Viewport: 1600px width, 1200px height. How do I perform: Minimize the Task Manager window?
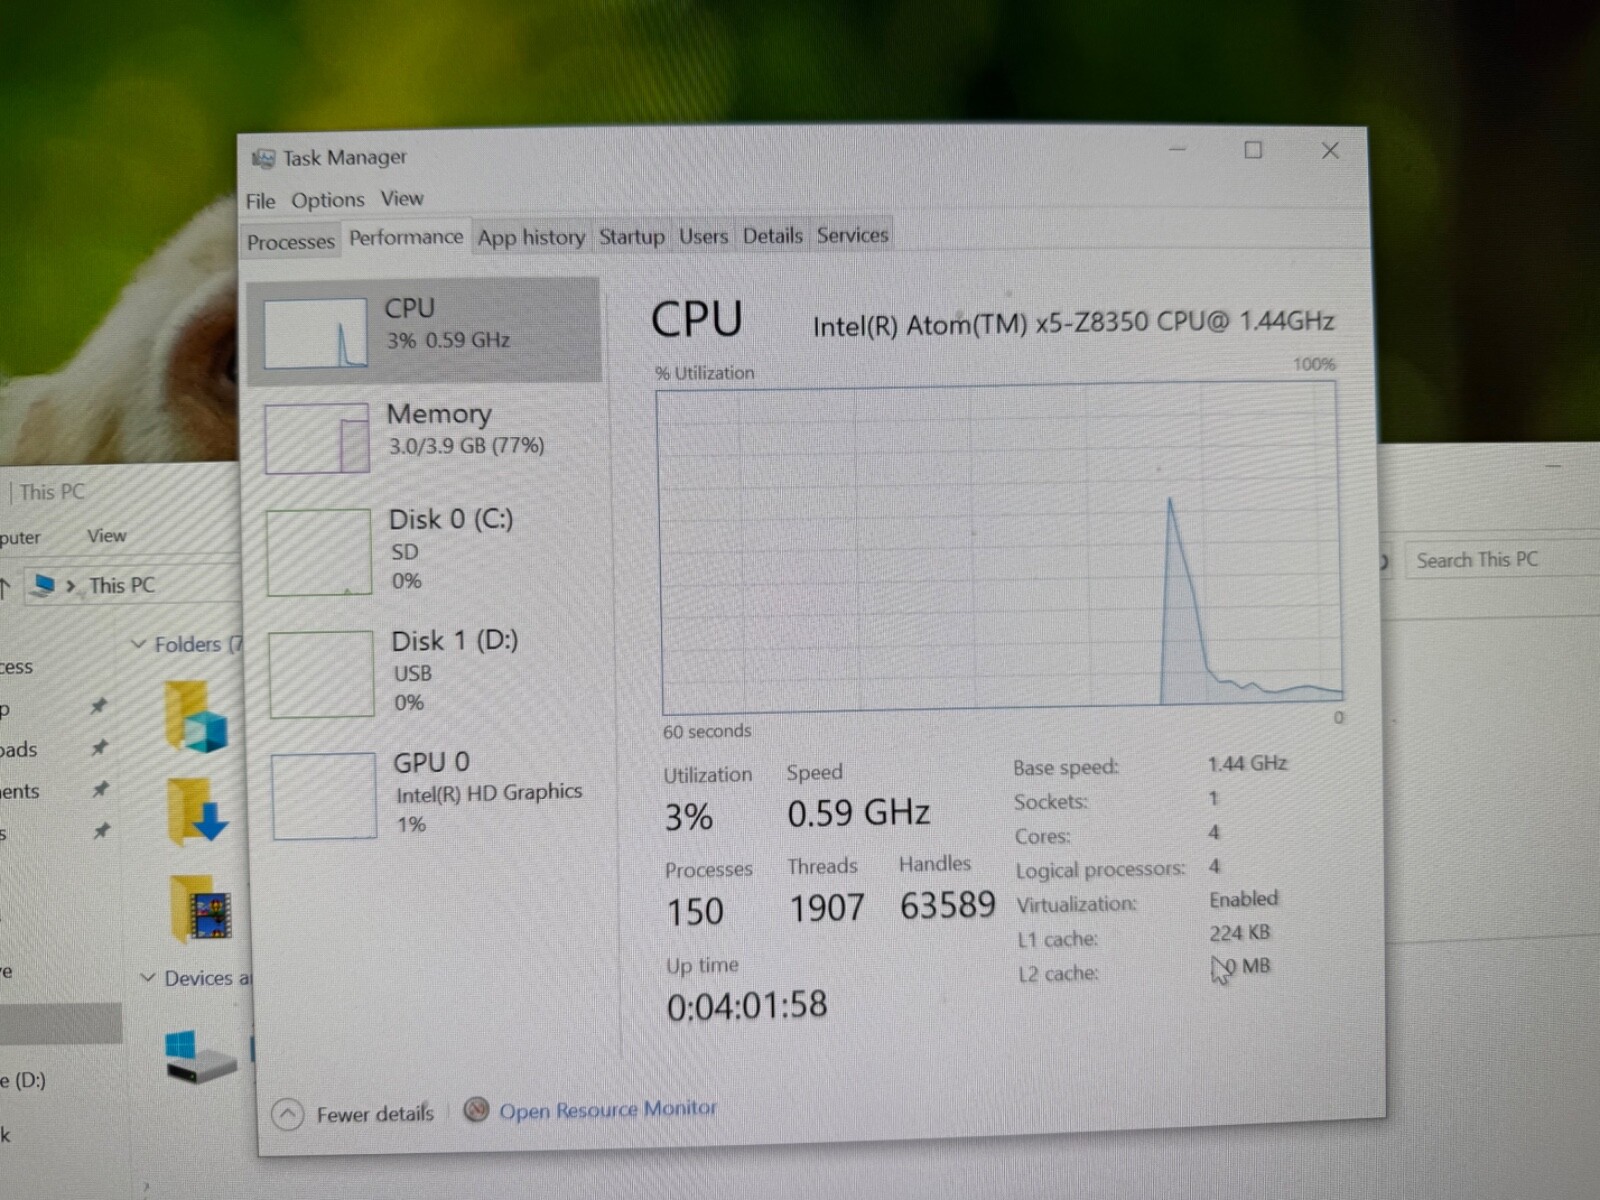click(x=1177, y=150)
